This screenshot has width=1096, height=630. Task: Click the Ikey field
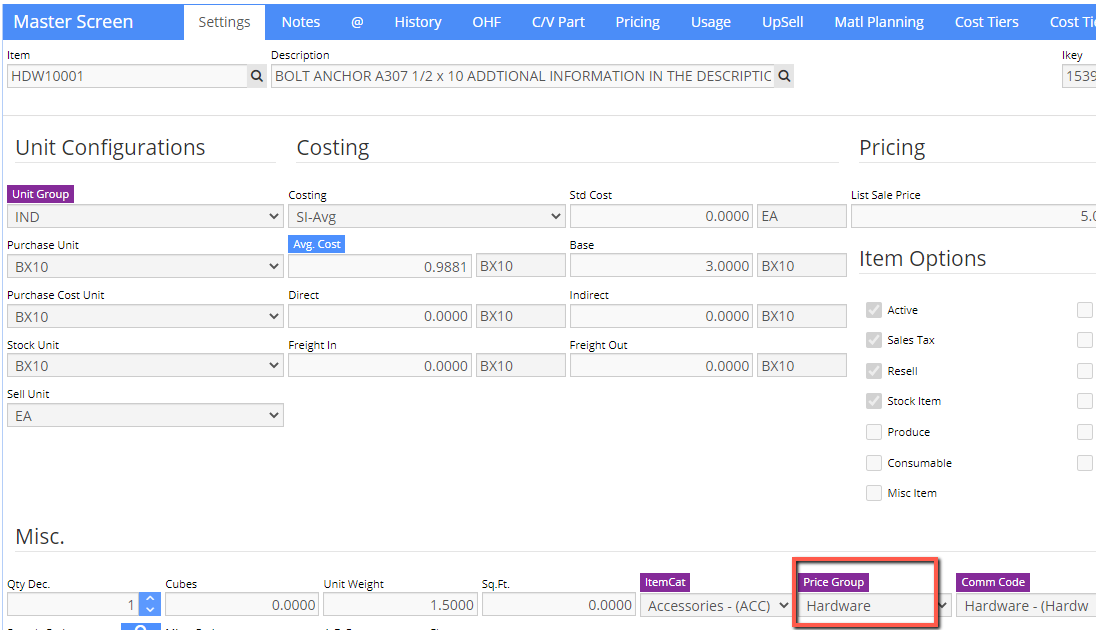pos(1079,76)
